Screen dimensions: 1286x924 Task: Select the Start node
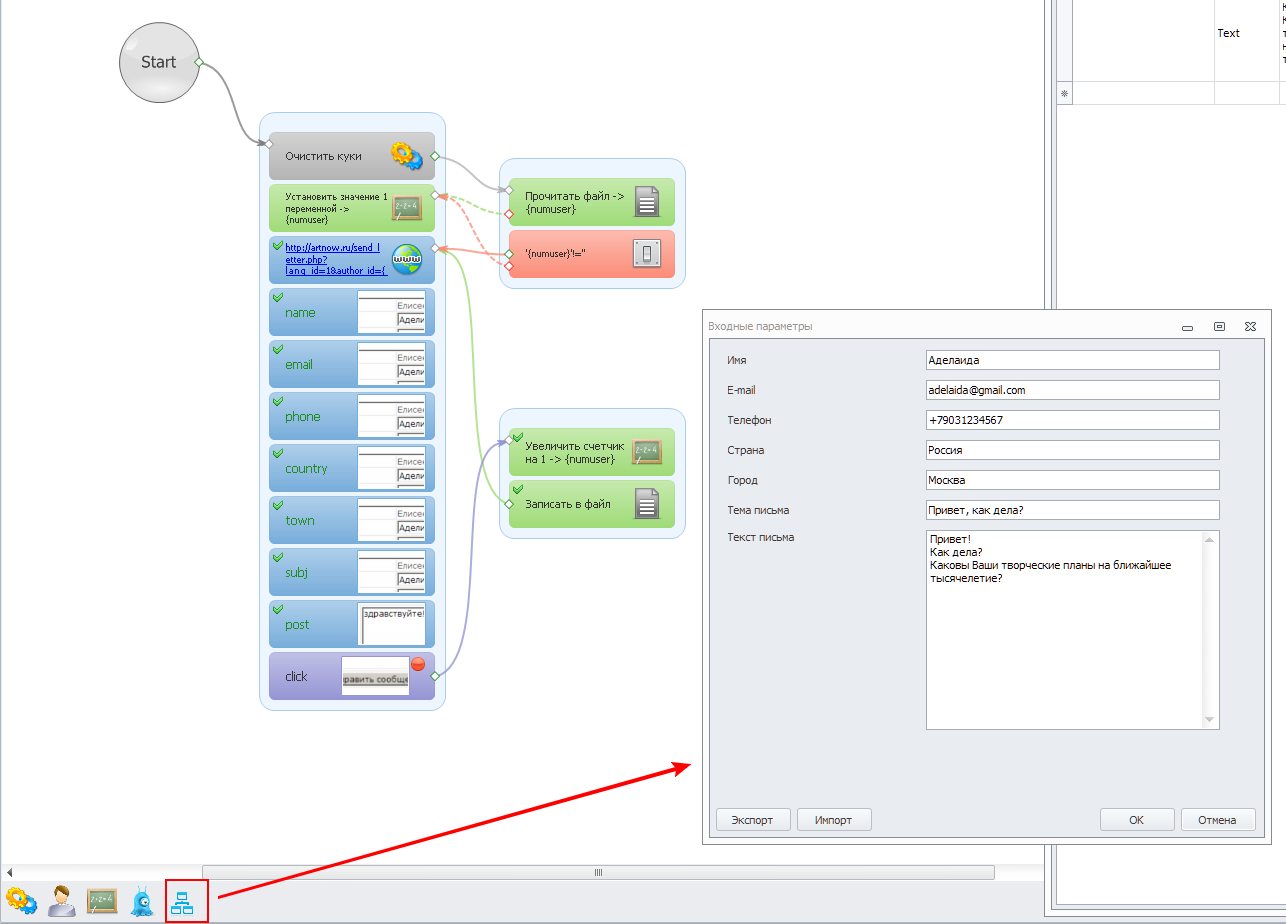pyautogui.click(x=157, y=62)
